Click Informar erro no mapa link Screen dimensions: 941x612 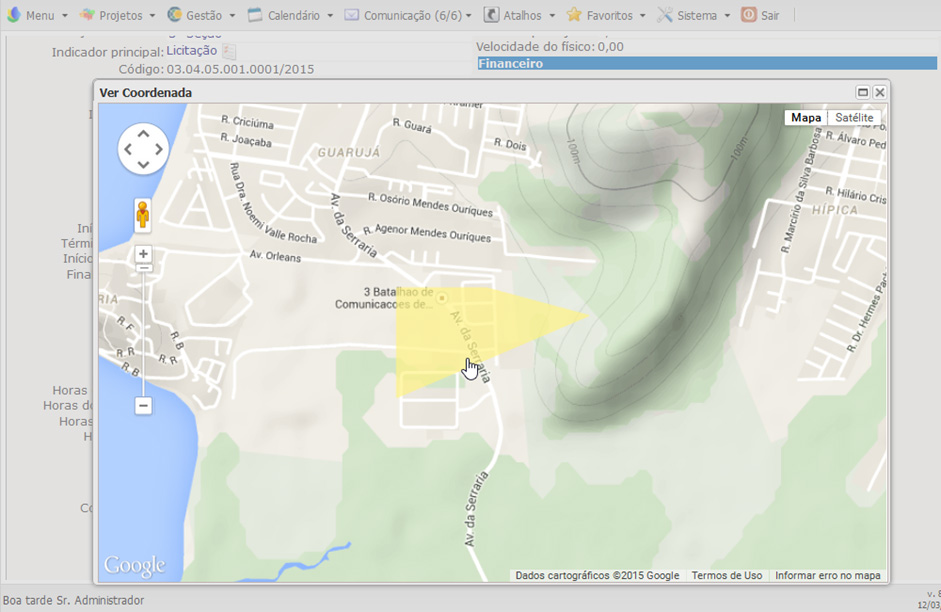[828, 575]
